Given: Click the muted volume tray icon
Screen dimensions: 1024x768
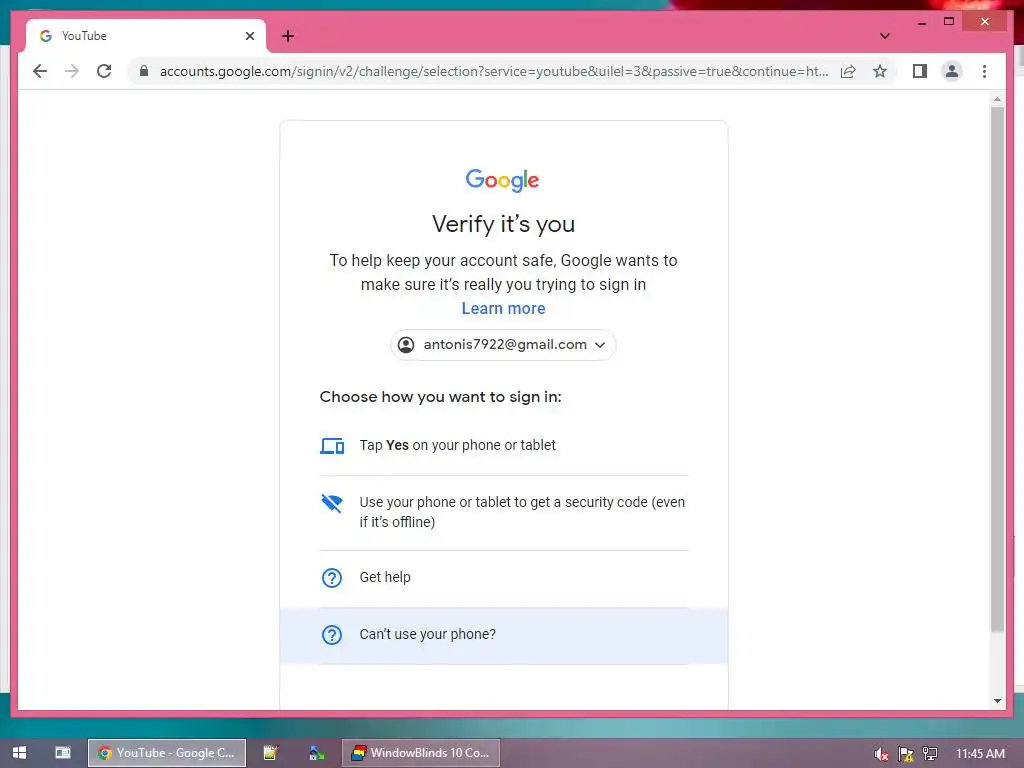Looking at the screenshot, I should 881,754.
